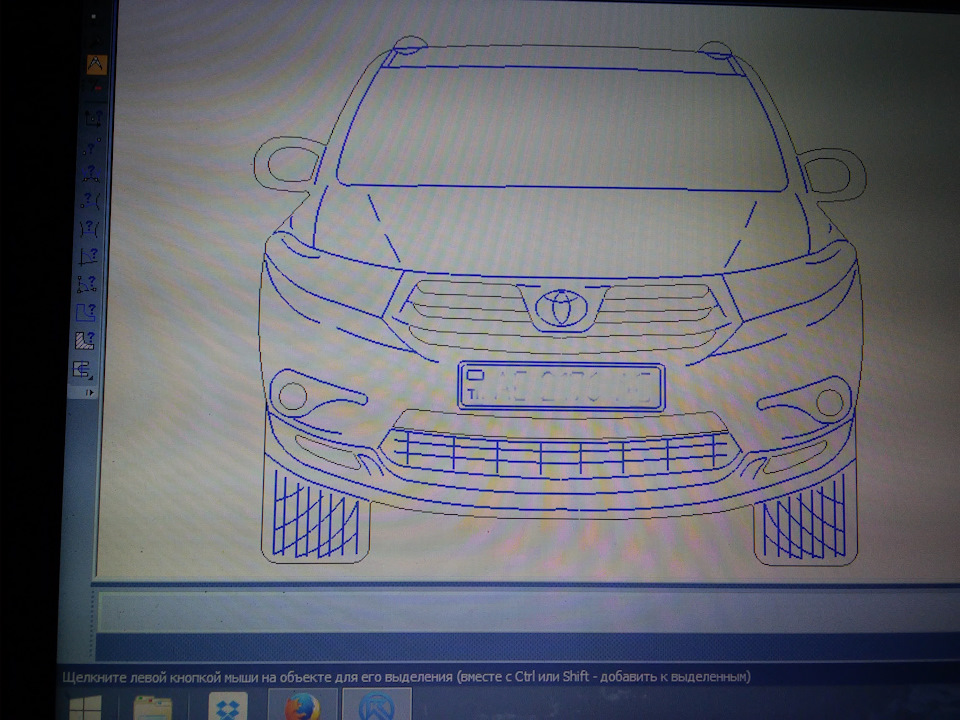Open Dropbox from the taskbar
This screenshot has width=960, height=720.
pyautogui.click(x=227, y=707)
